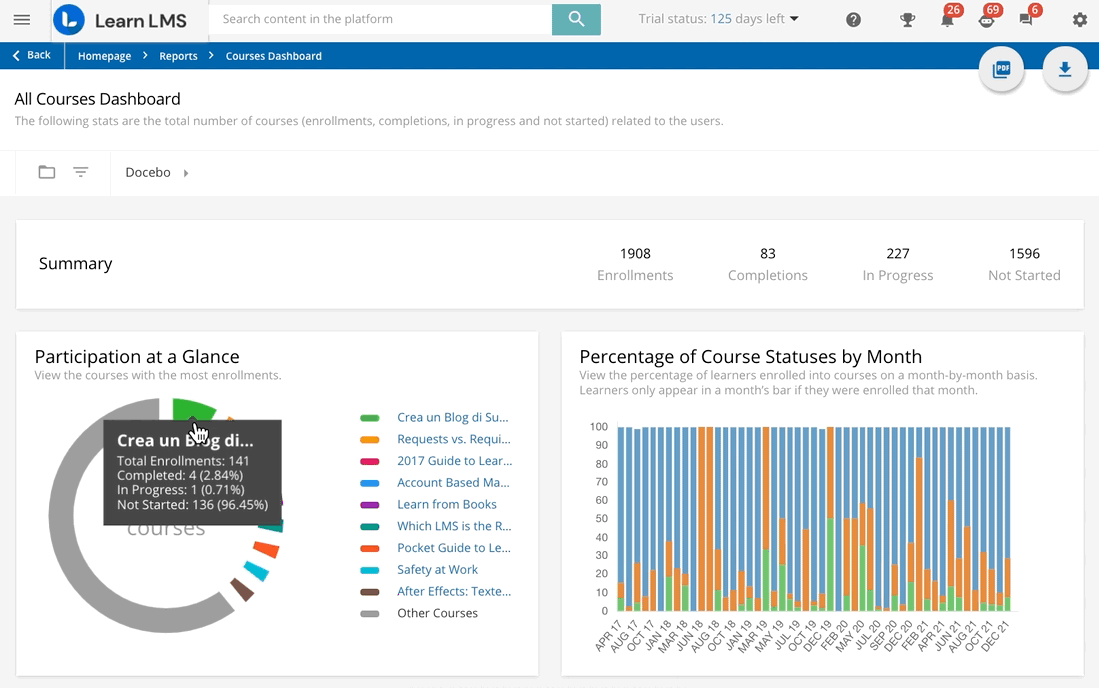Go back using the Back button
1099x688 pixels.
[32, 56]
